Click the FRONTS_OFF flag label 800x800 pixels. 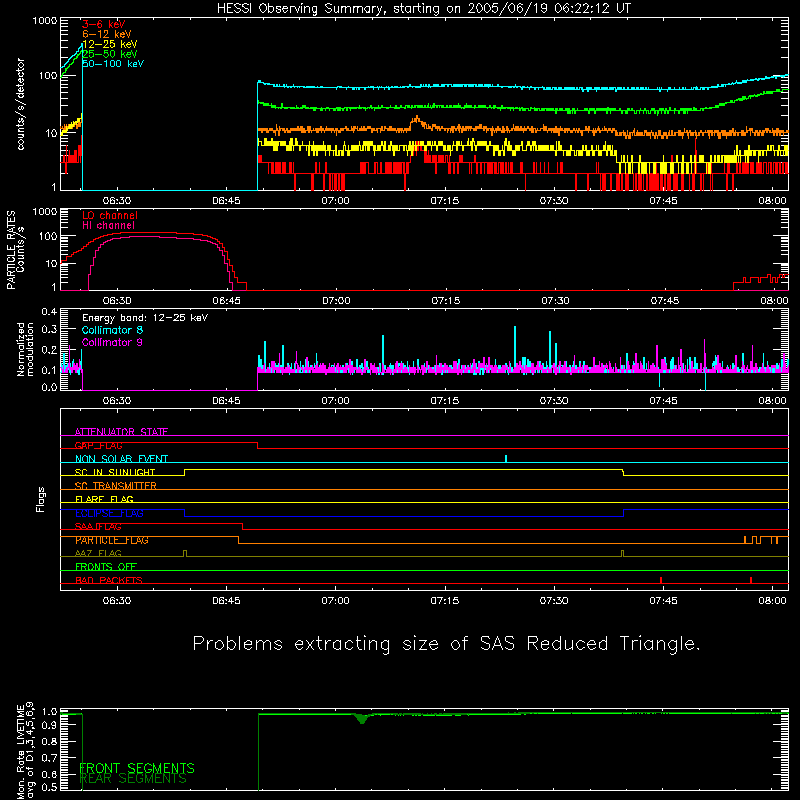tap(106, 567)
